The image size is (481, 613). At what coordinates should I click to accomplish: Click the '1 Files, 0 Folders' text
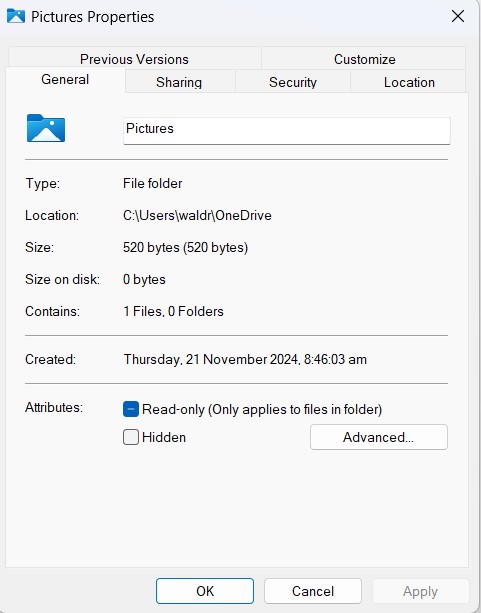173,311
